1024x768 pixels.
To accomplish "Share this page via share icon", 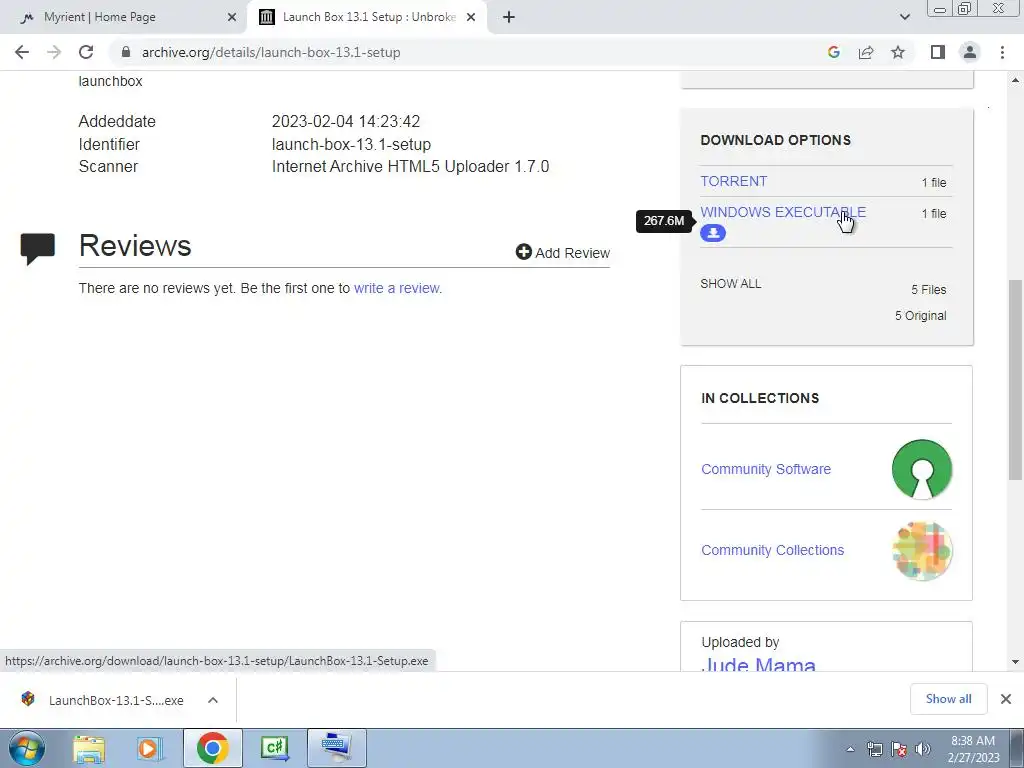I will point(866,52).
